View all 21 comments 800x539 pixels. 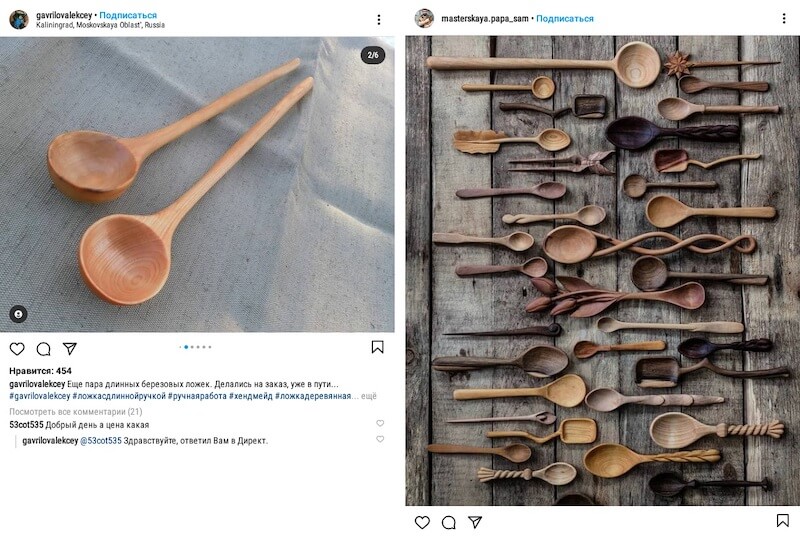pos(76,411)
